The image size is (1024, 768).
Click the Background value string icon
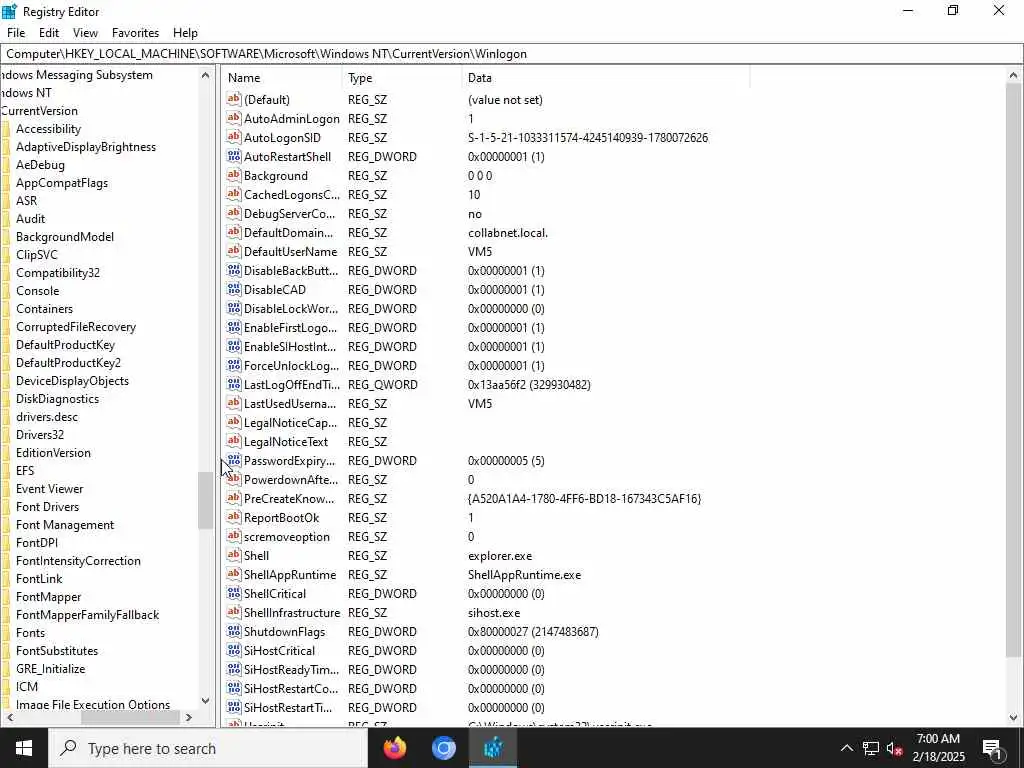point(233,175)
